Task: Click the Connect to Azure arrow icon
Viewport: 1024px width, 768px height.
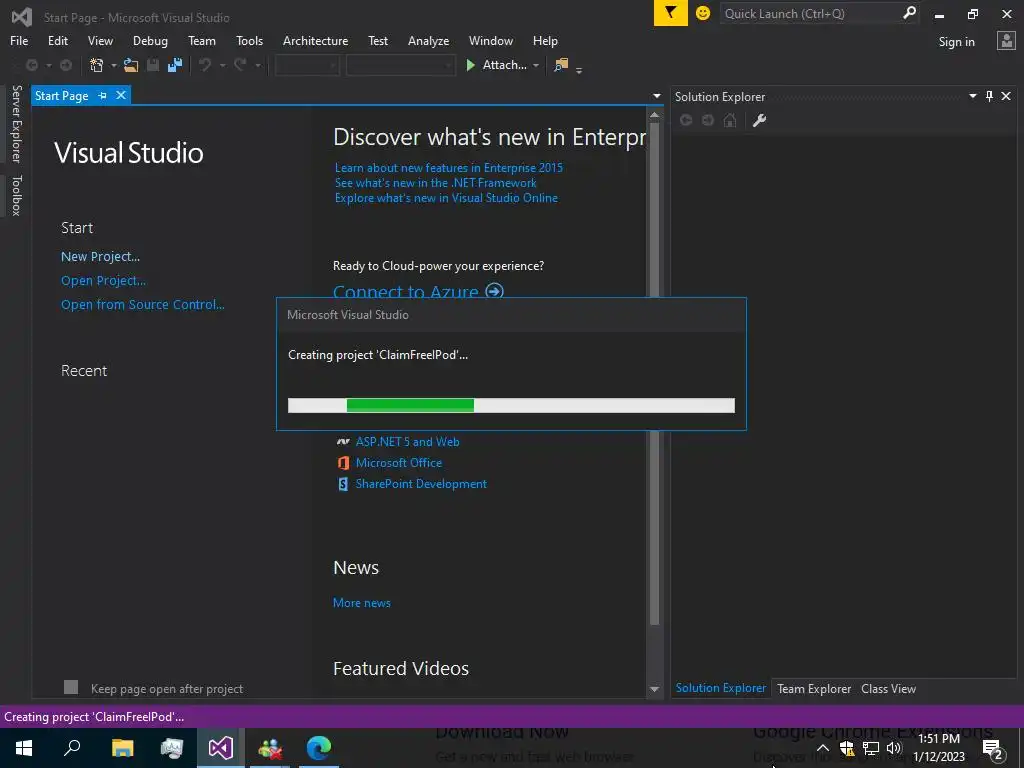Action: (x=494, y=291)
